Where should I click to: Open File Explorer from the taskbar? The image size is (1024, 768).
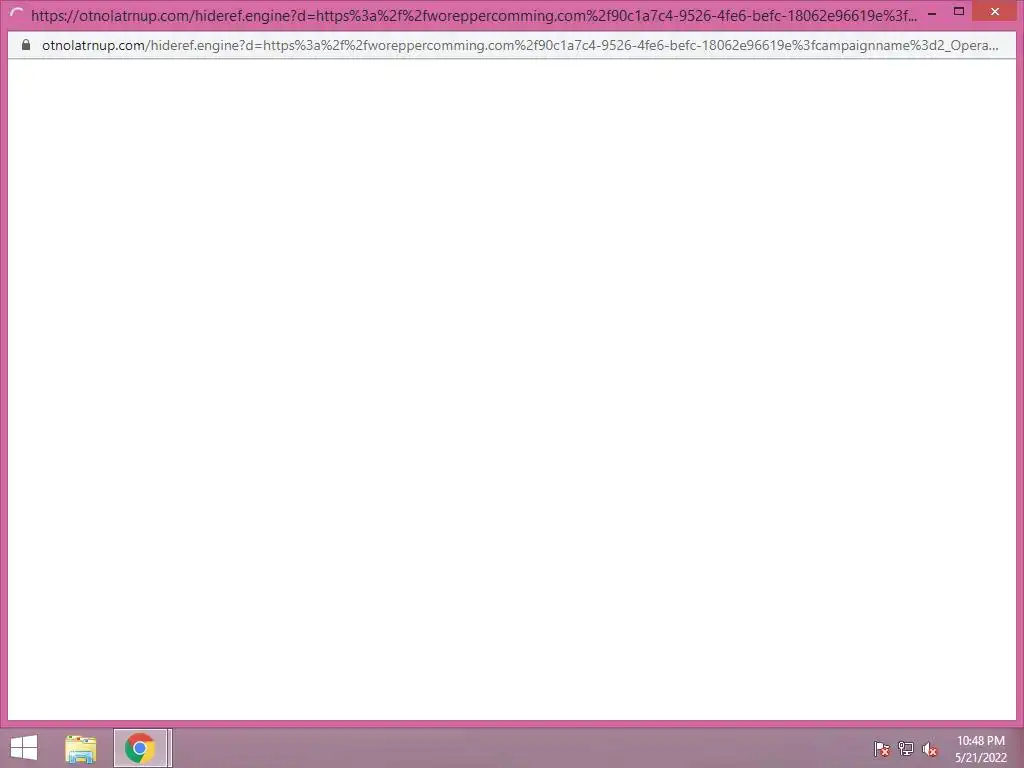81,748
